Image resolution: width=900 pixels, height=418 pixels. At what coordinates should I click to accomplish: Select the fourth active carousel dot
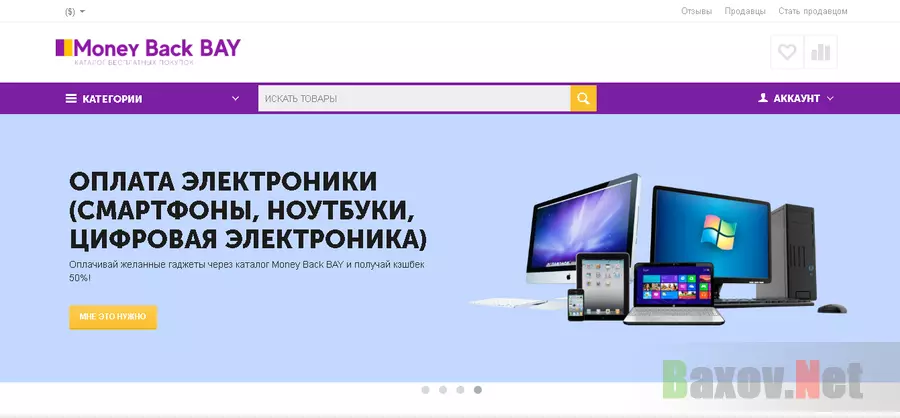click(x=478, y=390)
